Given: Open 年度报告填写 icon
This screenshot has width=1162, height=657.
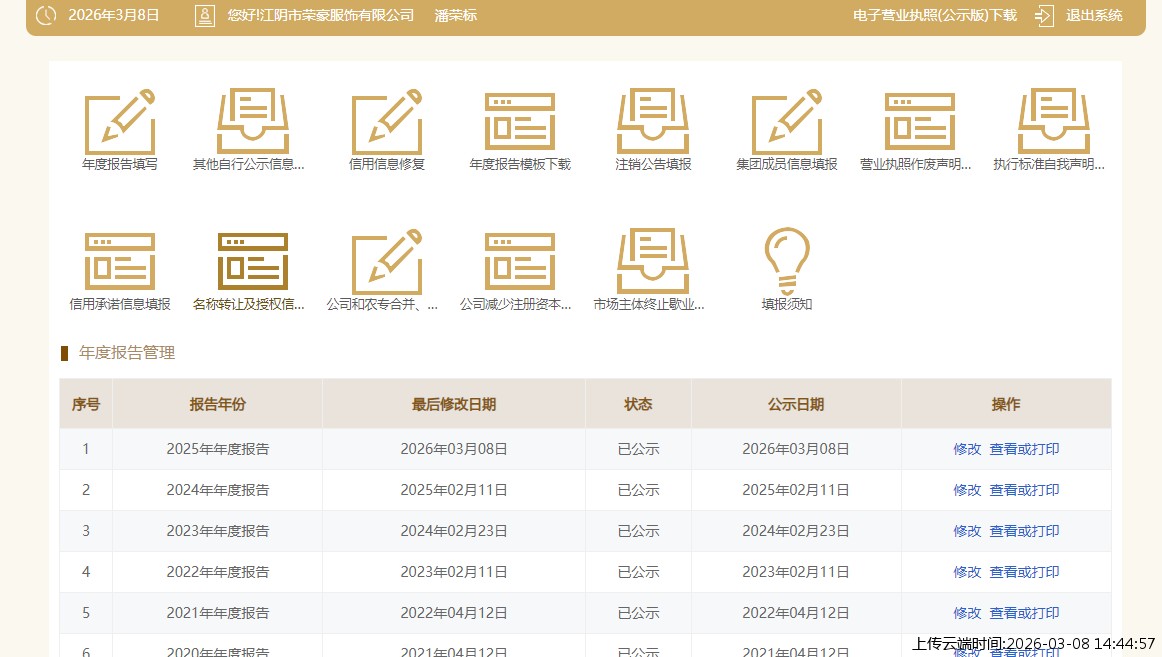Looking at the screenshot, I should click(x=120, y=124).
